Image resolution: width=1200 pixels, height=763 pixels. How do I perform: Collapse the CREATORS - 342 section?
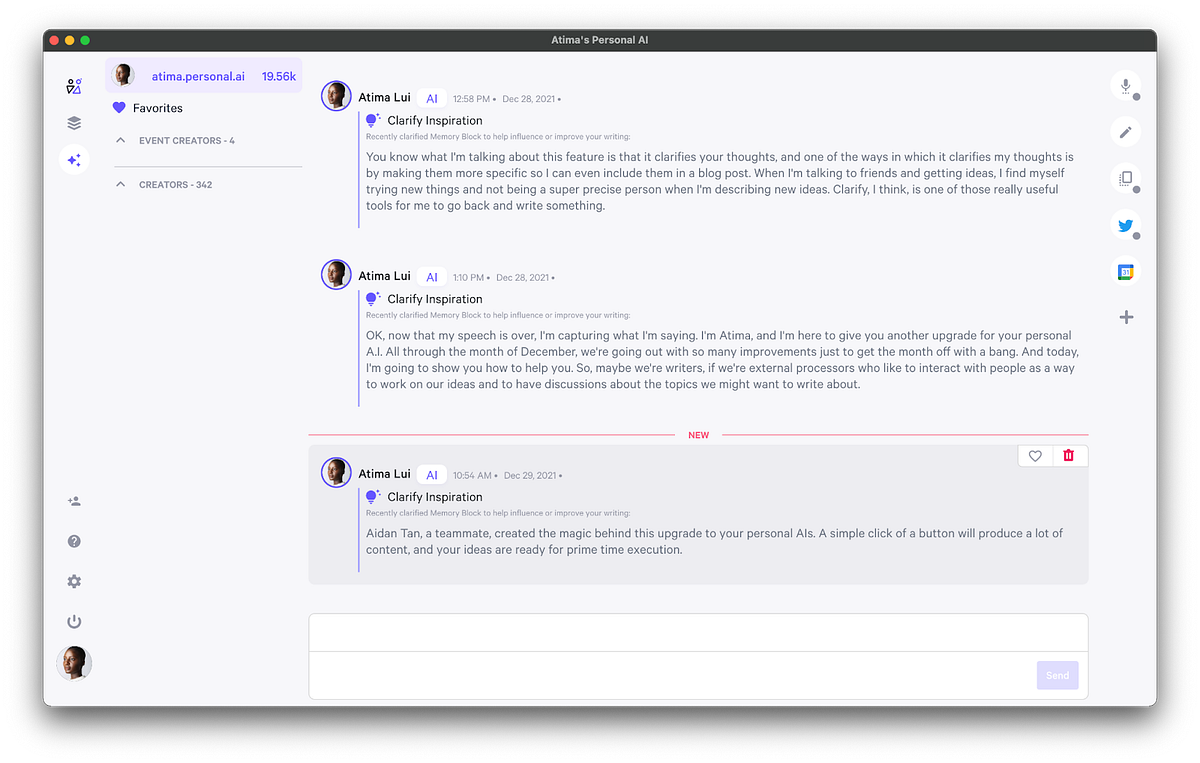[x=121, y=184]
